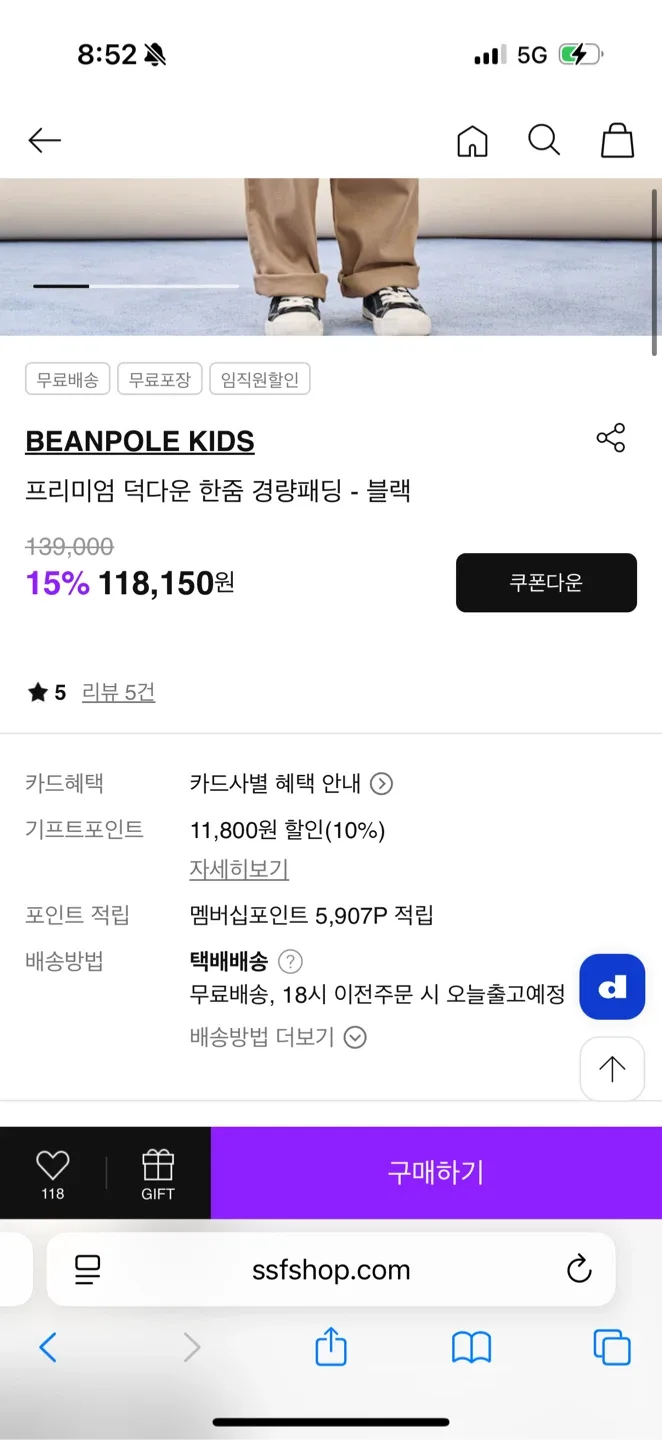The width and height of the screenshot is (662, 1440).
Task: Expand 배송방법 더보기 chevron
Action: (355, 1037)
